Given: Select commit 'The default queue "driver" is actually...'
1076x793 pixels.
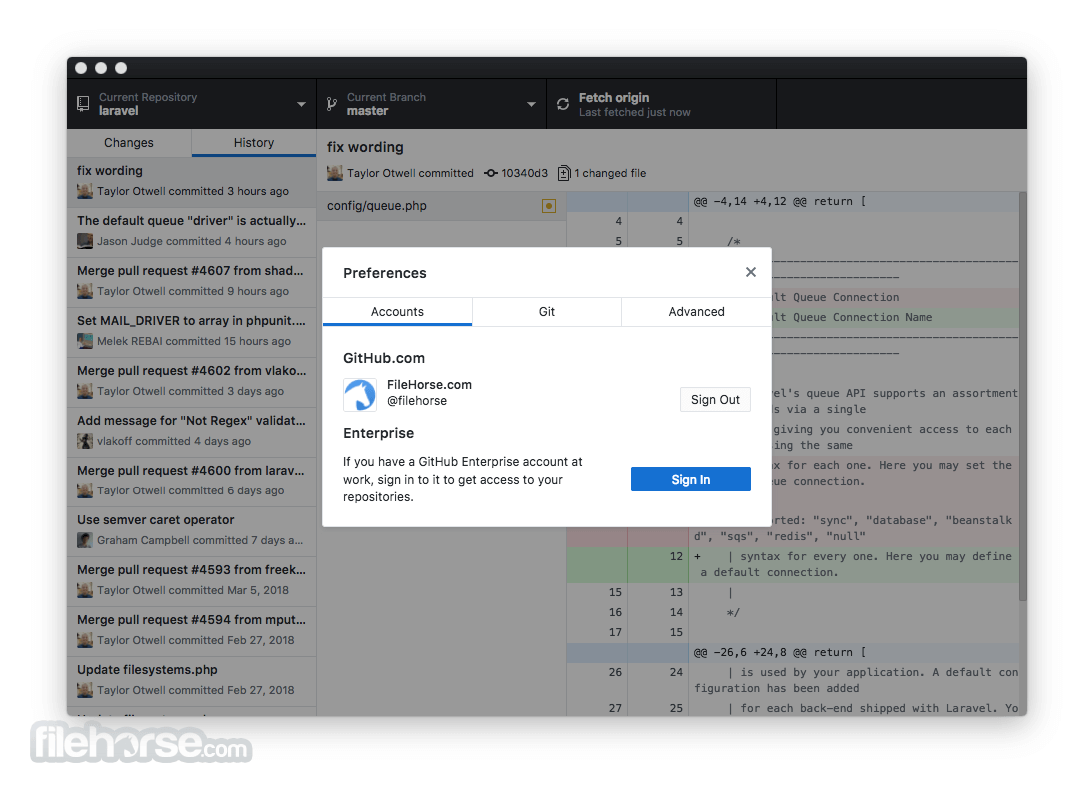Looking at the screenshot, I should coord(191,232).
